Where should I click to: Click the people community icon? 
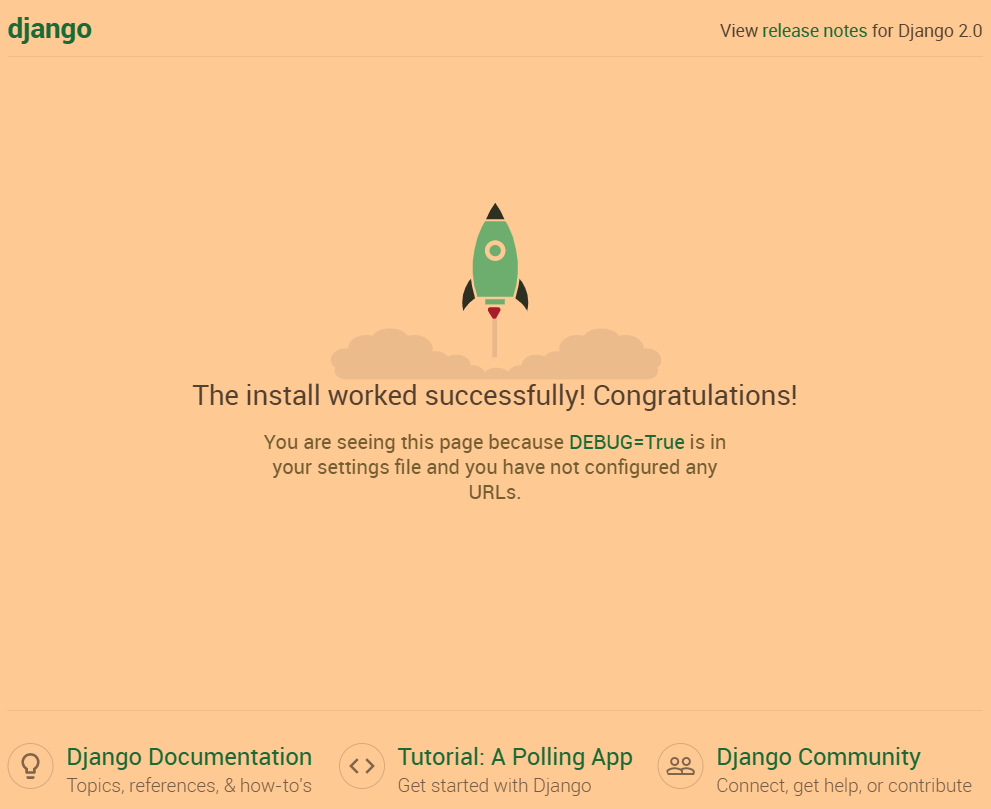coord(681,766)
